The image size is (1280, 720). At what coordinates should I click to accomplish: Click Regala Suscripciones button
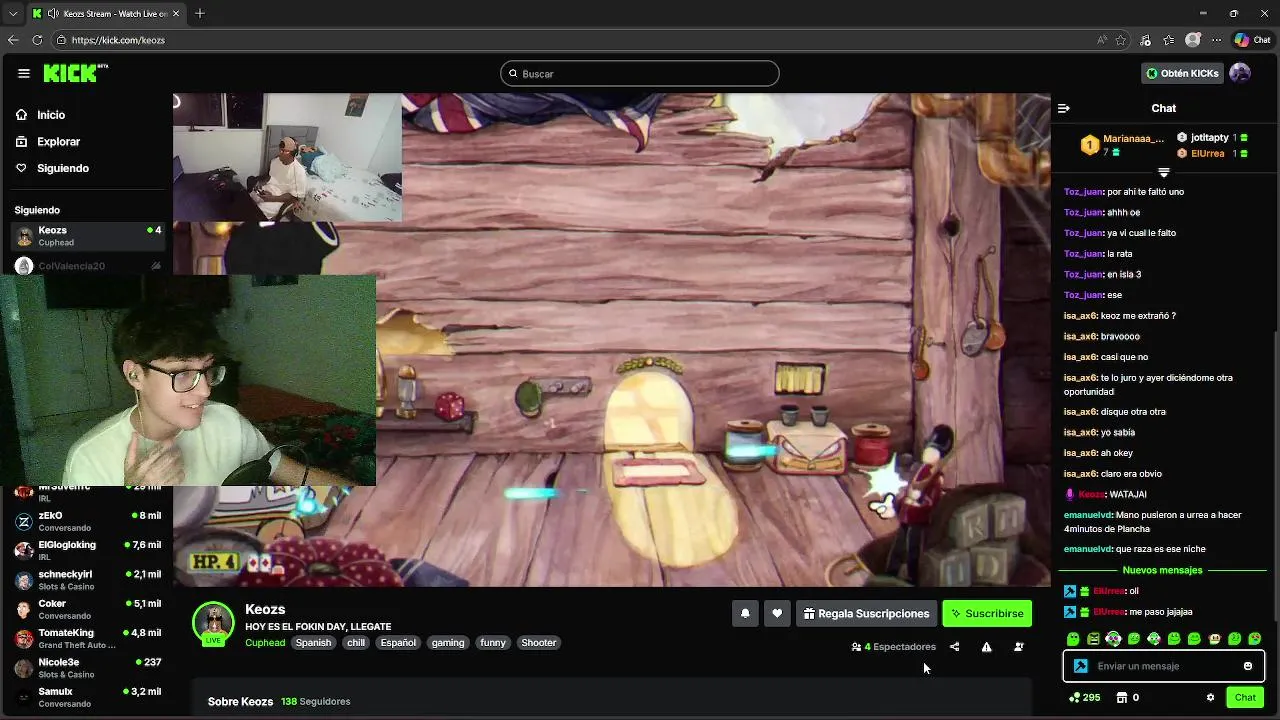866,614
